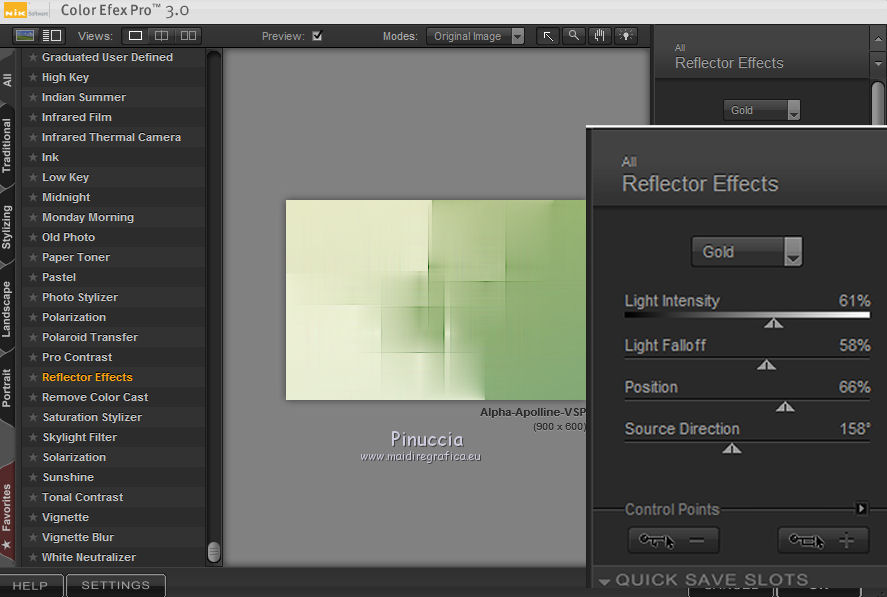Select the Remove Color Cast filter
Image resolution: width=887 pixels, height=597 pixels.
[x=95, y=397]
